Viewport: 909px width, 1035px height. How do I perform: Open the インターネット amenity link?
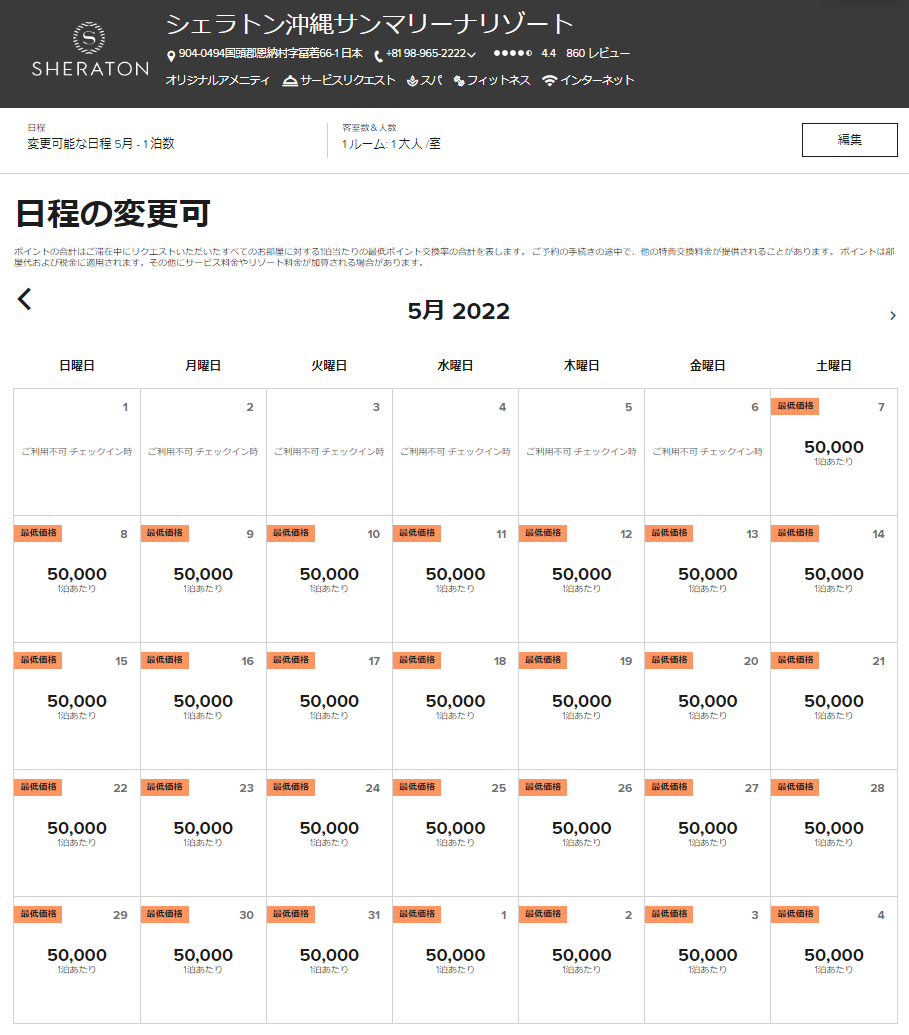[597, 81]
